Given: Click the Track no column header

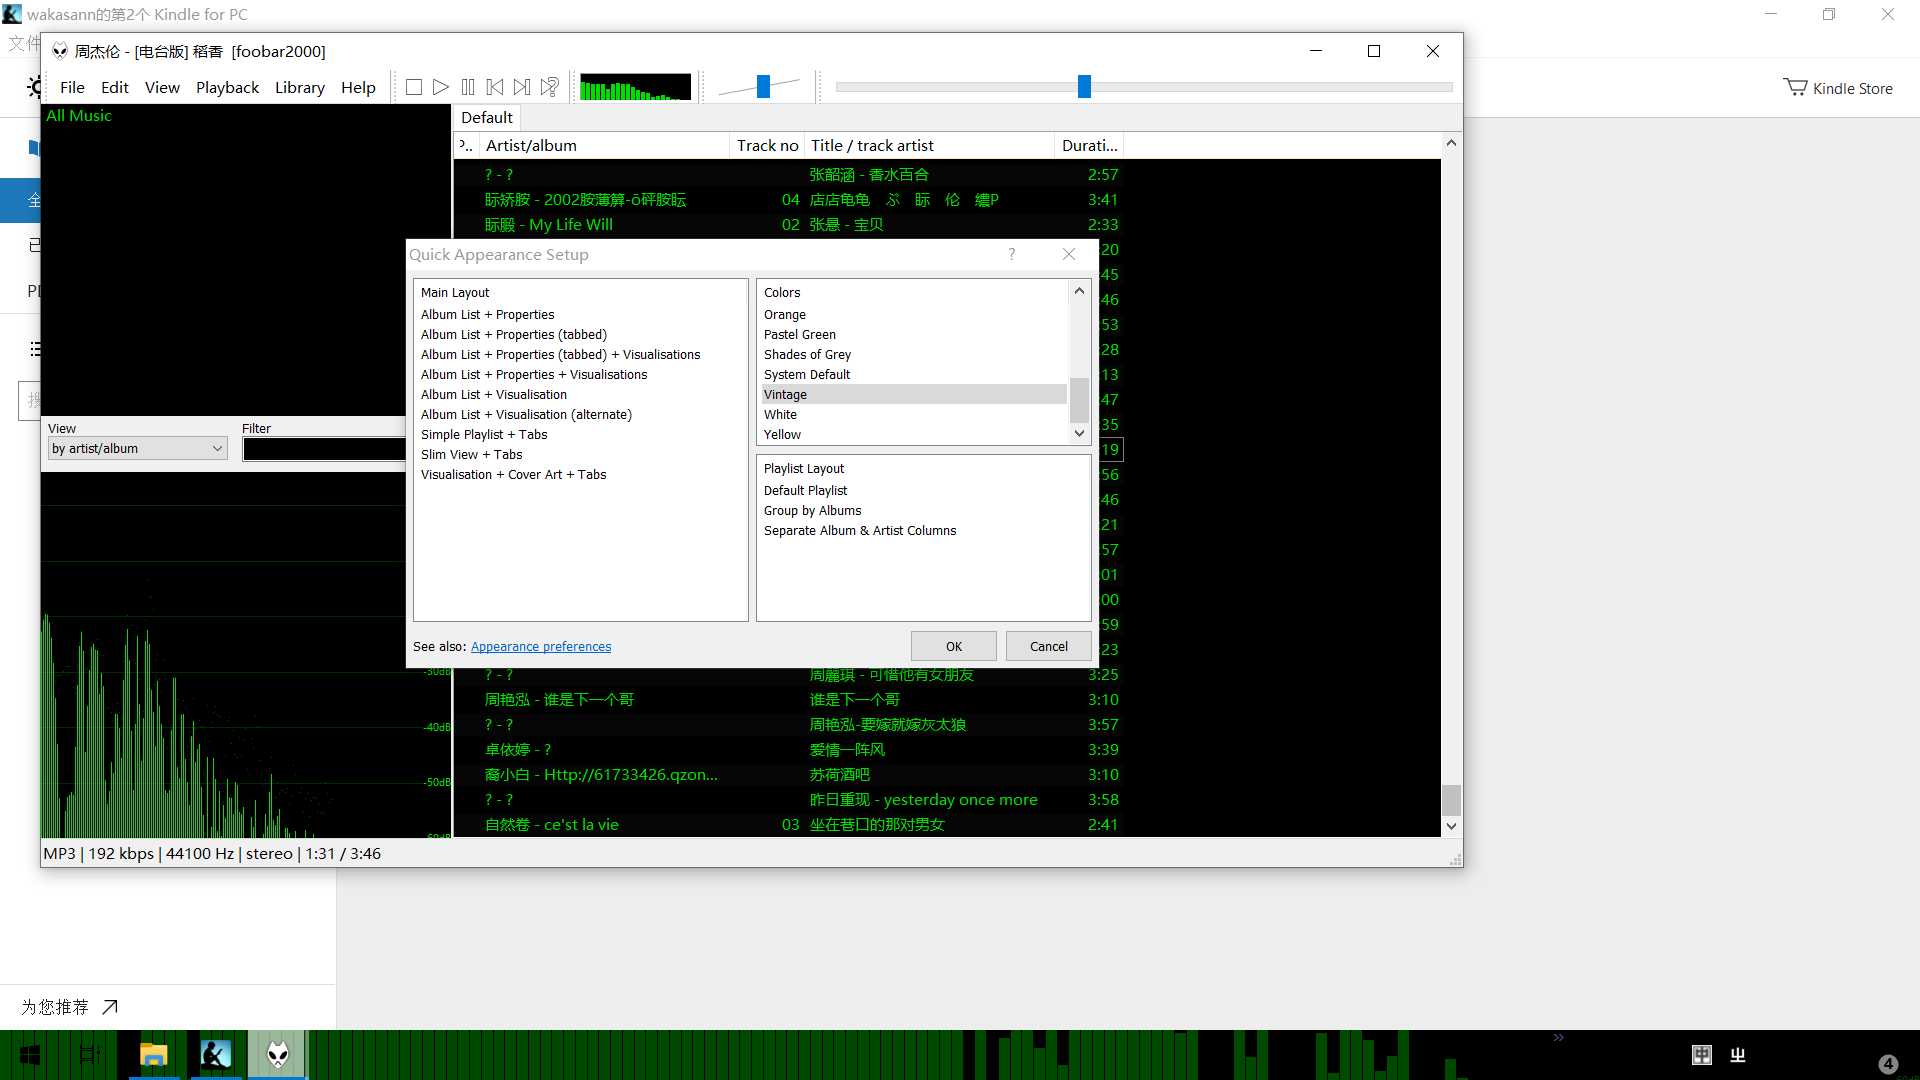Looking at the screenshot, I should 767,145.
